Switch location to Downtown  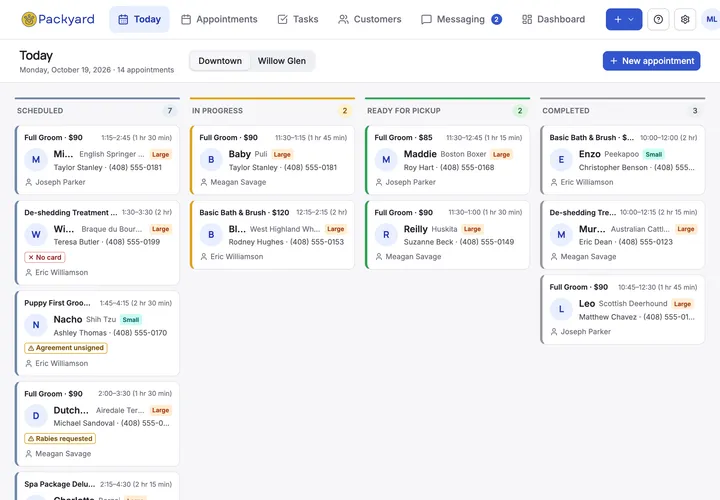pyautogui.click(x=220, y=61)
